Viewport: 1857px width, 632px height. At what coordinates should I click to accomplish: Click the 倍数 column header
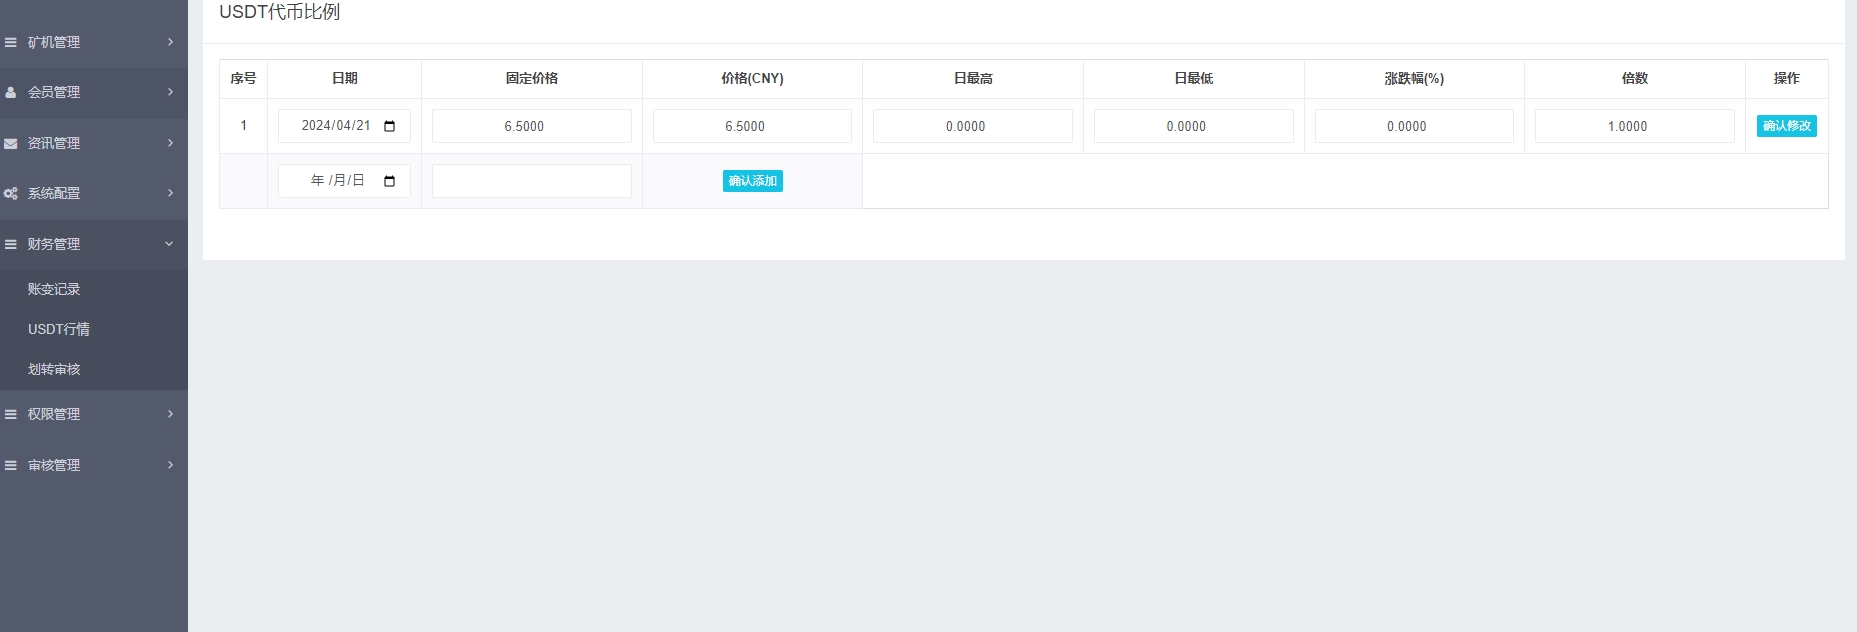point(1635,78)
